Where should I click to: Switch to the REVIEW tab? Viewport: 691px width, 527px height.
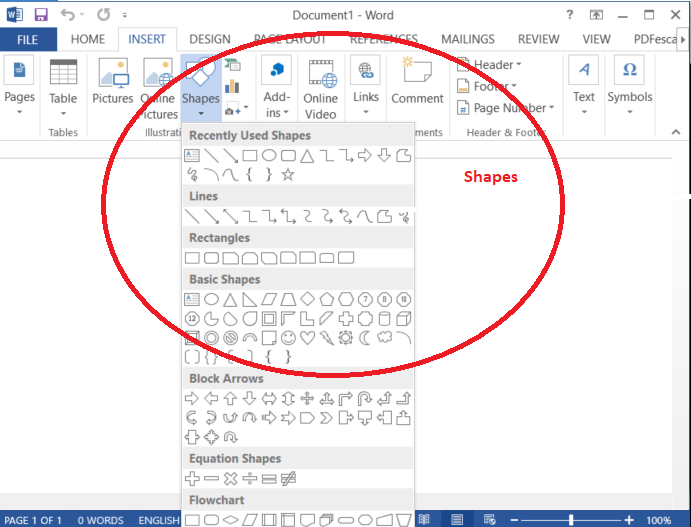coord(538,40)
